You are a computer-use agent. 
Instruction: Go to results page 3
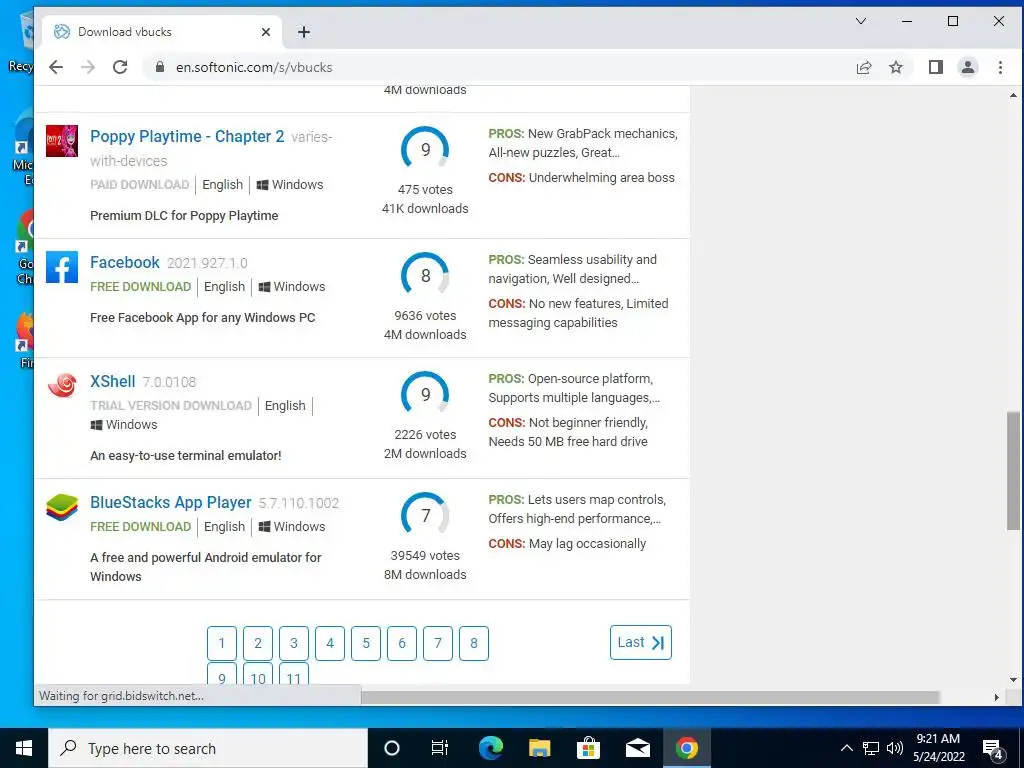pyautogui.click(x=294, y=643)
